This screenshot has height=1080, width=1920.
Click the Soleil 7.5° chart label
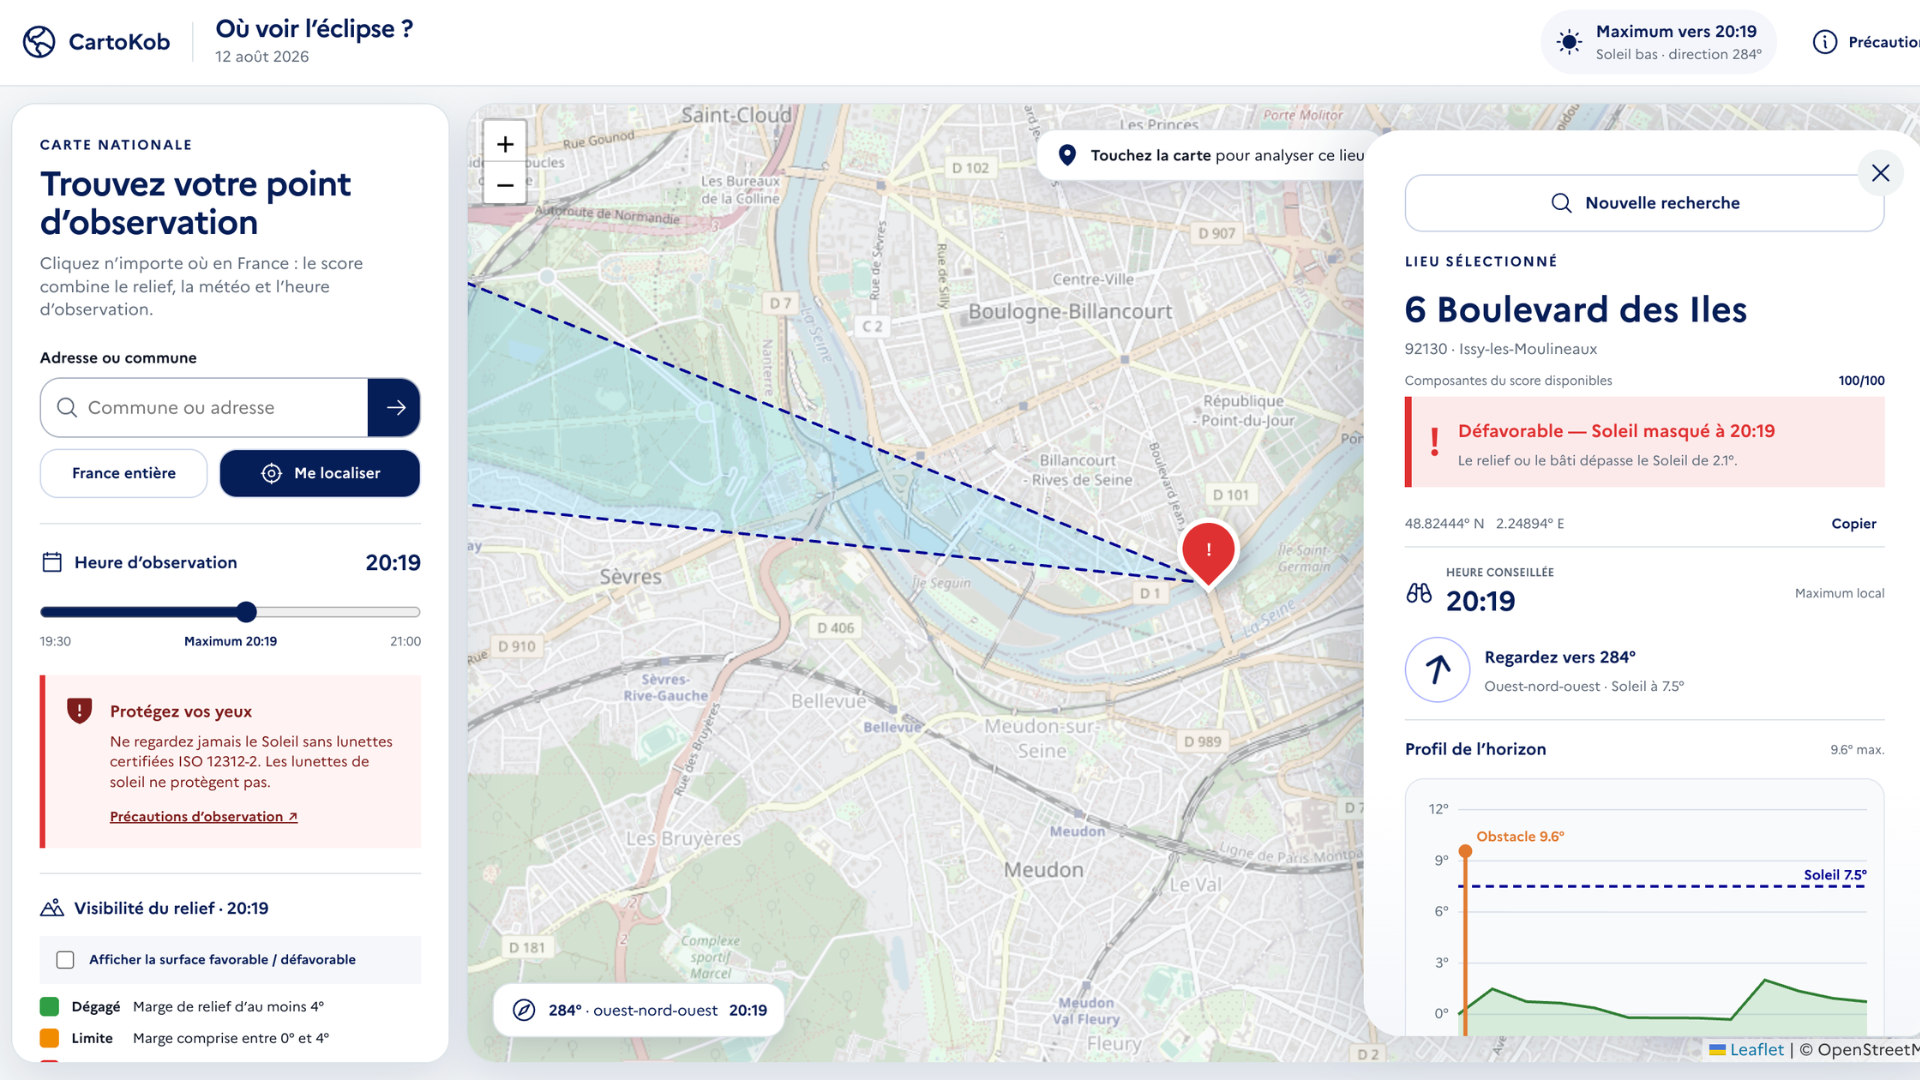pyautogui.click(x=1835, y=874)
